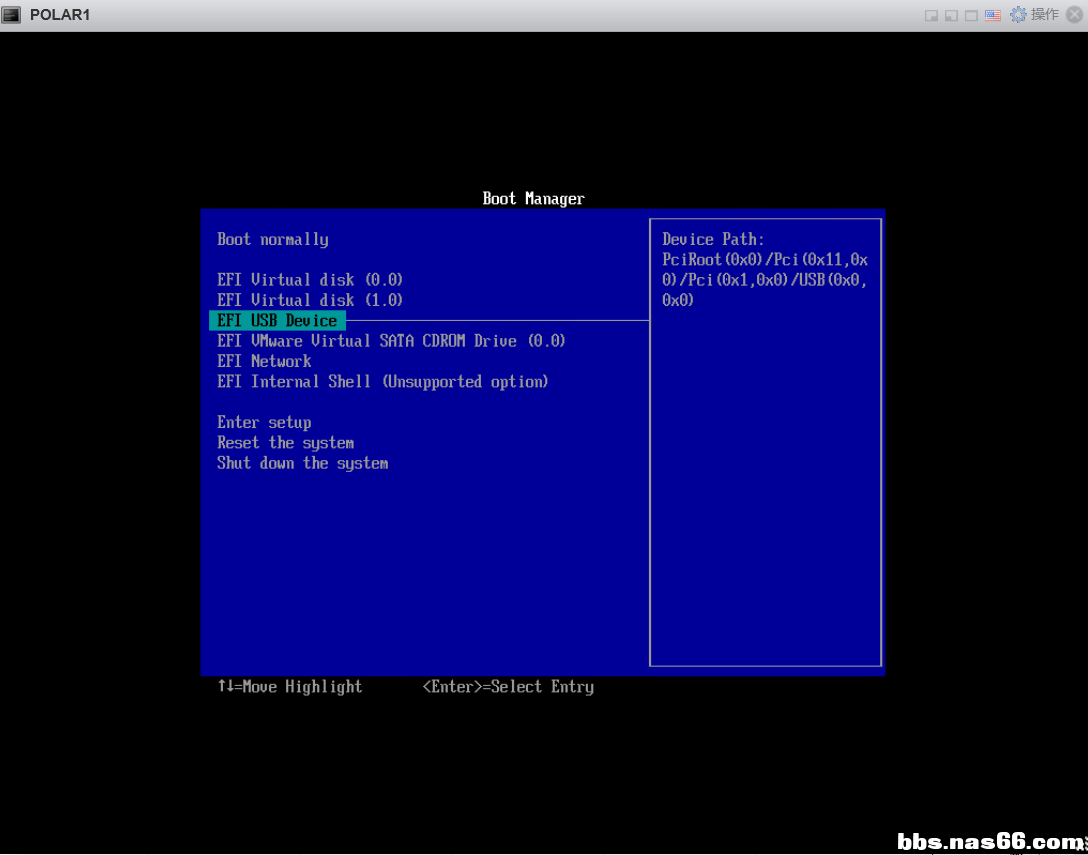The width and height of the screenshot is (1088, 855).
Task: Click the POLAR1 console icon
Action: coord(12,15)
